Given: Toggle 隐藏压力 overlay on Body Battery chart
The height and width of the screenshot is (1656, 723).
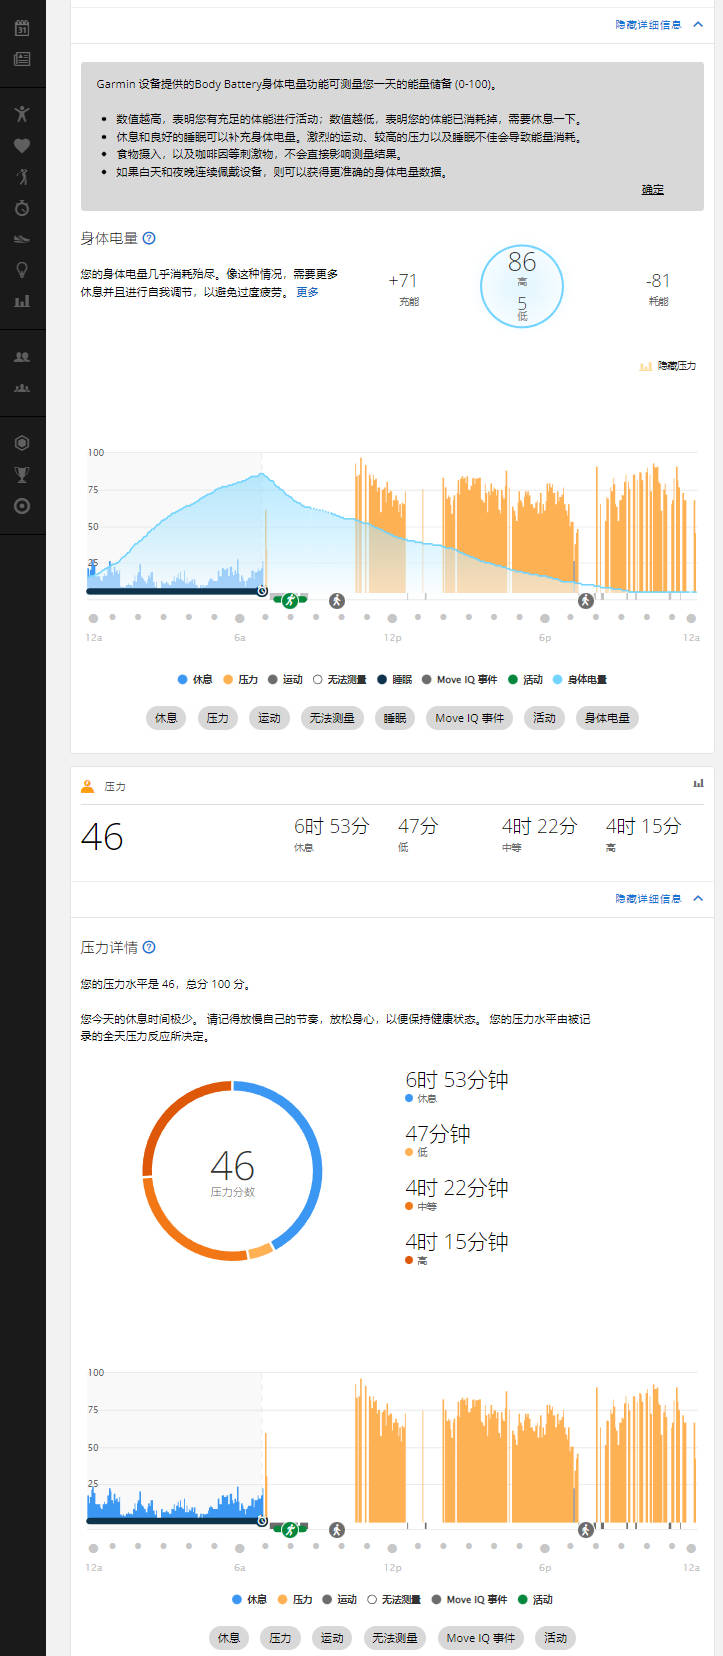Looking at the screenshot, I should [x=667, y=366].
